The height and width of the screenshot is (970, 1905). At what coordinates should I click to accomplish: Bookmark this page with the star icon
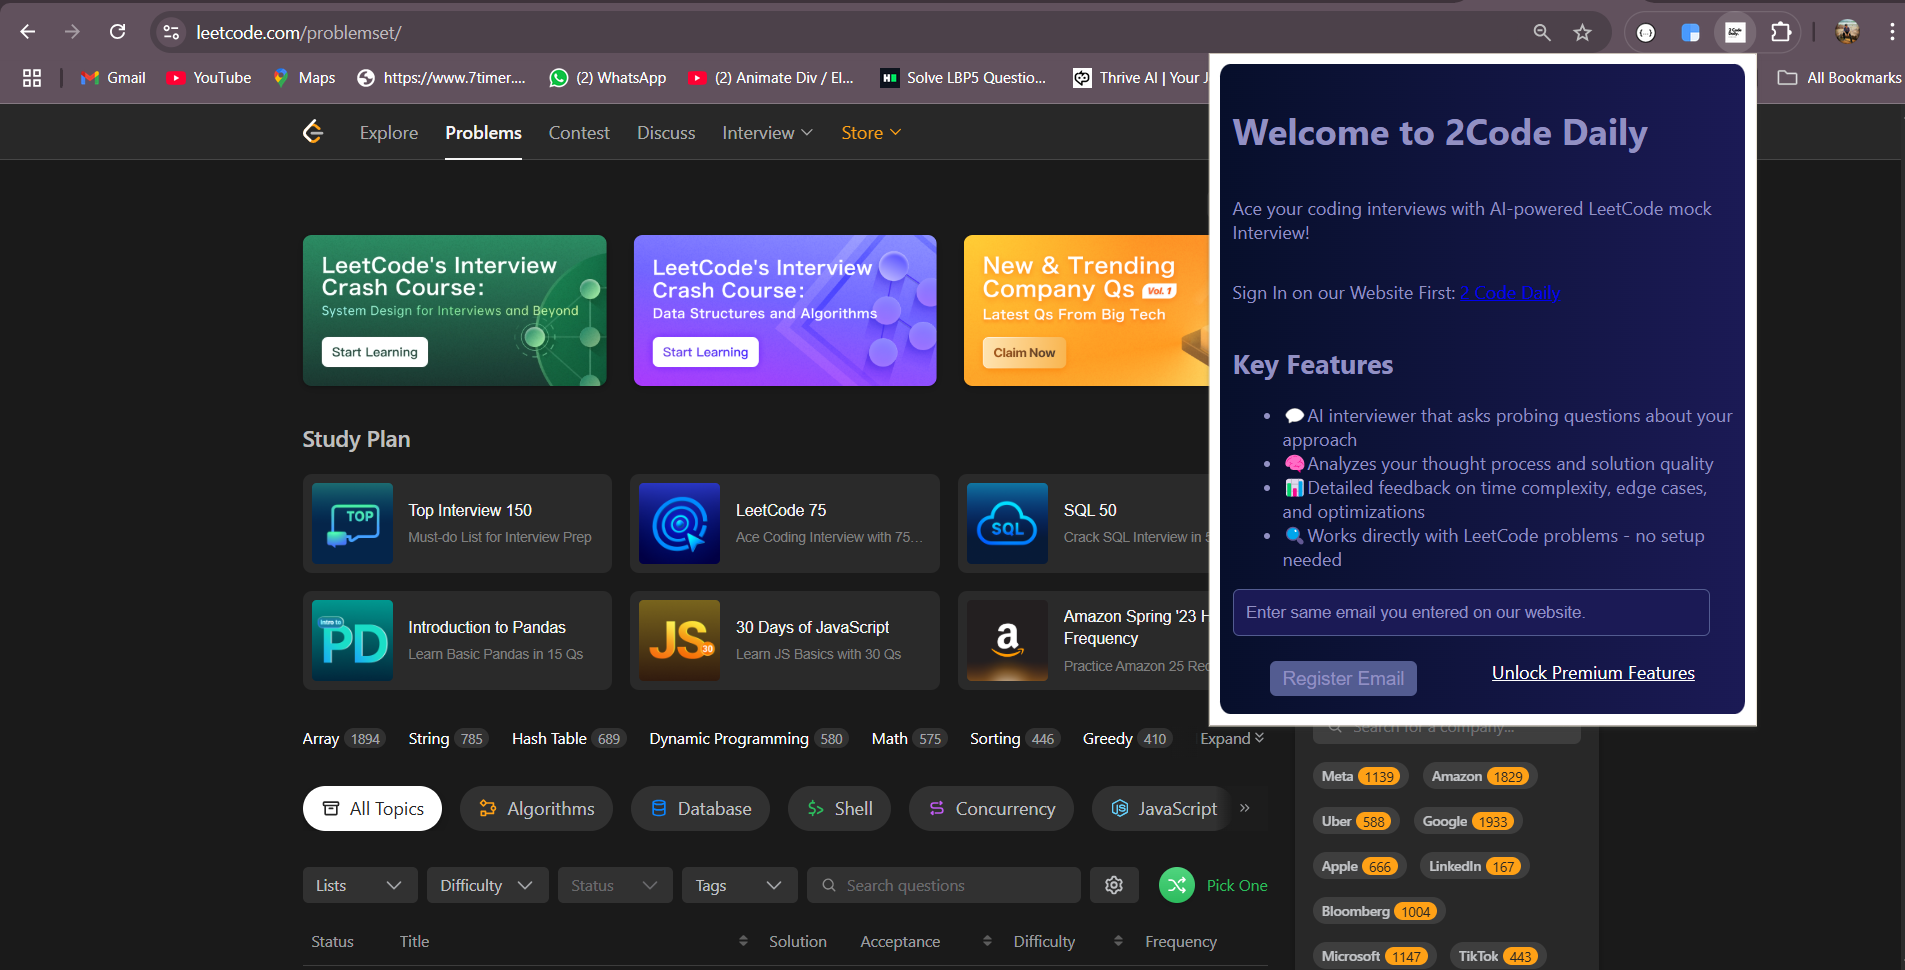coord(1582,33)
